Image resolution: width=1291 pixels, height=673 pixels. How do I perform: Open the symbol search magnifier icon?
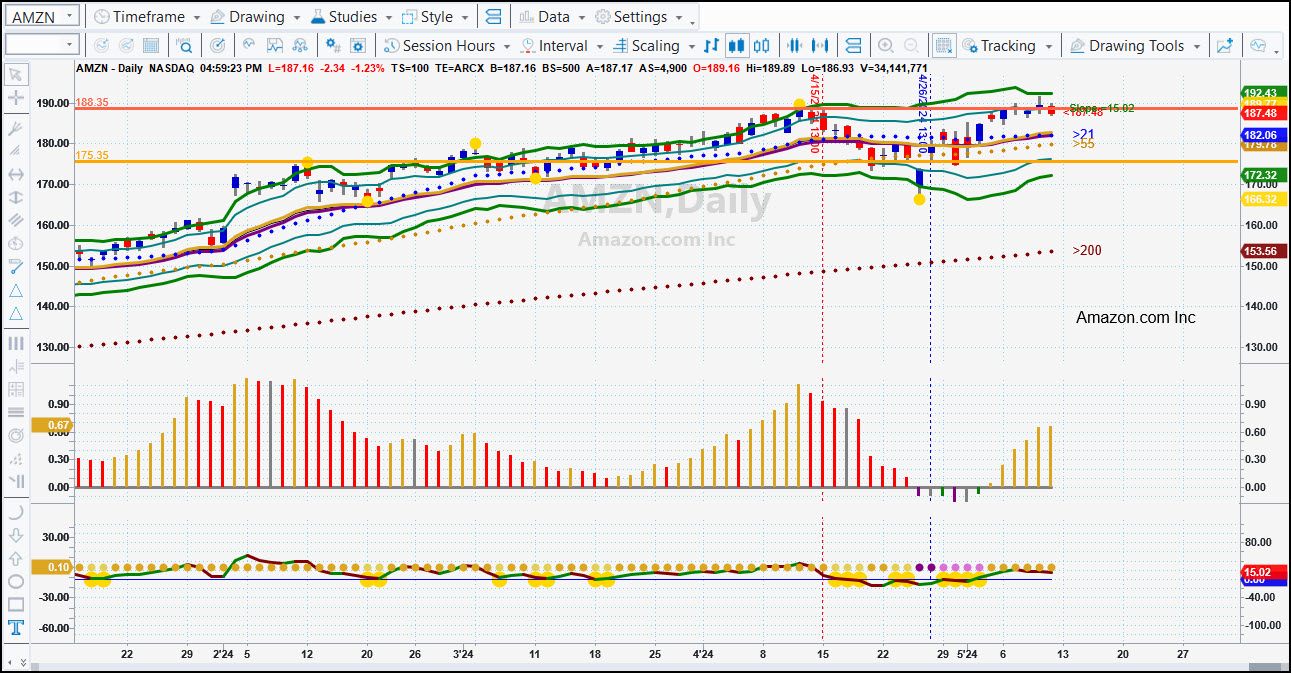185,46
